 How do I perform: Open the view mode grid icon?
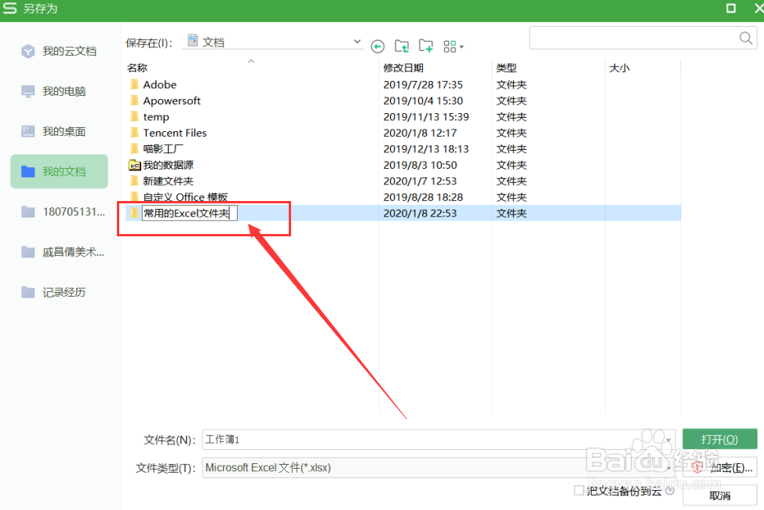tap(450, 46)
